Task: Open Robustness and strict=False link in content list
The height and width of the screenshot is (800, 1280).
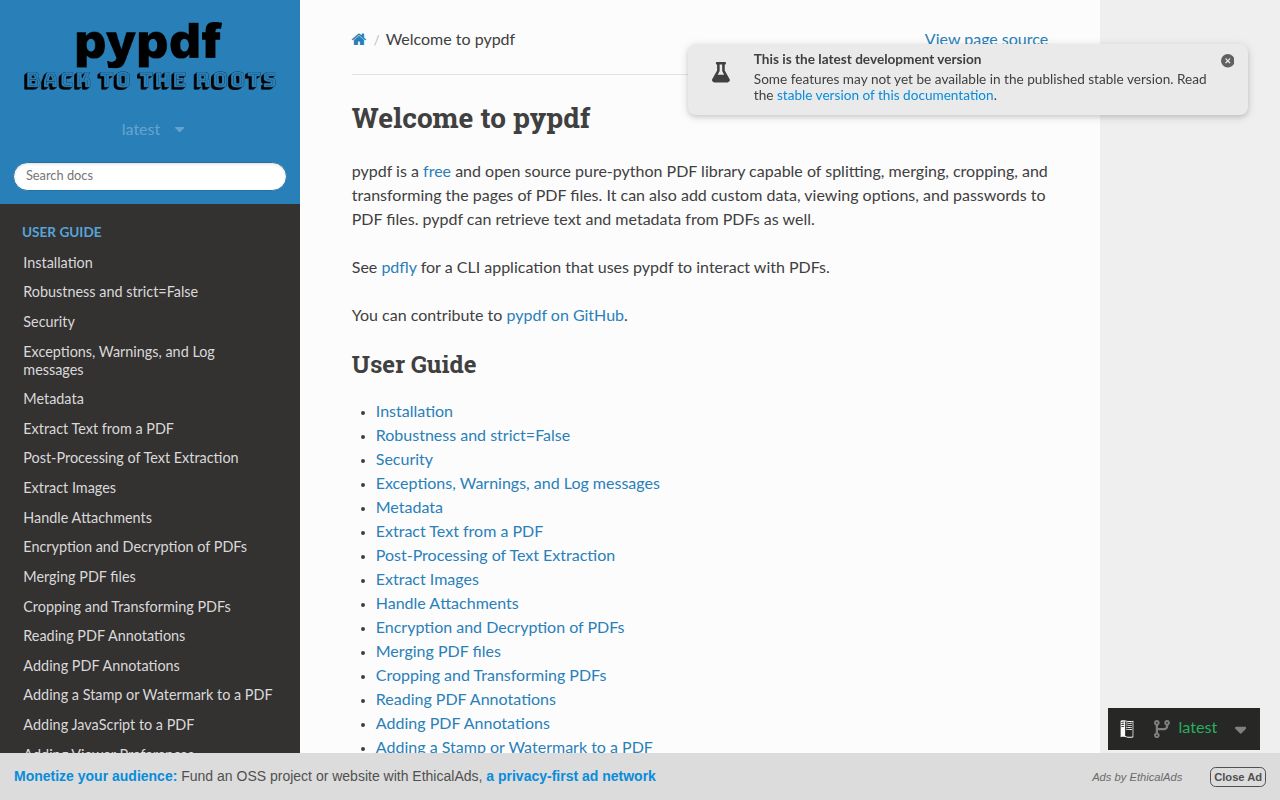Action: [x=473, y=436]
